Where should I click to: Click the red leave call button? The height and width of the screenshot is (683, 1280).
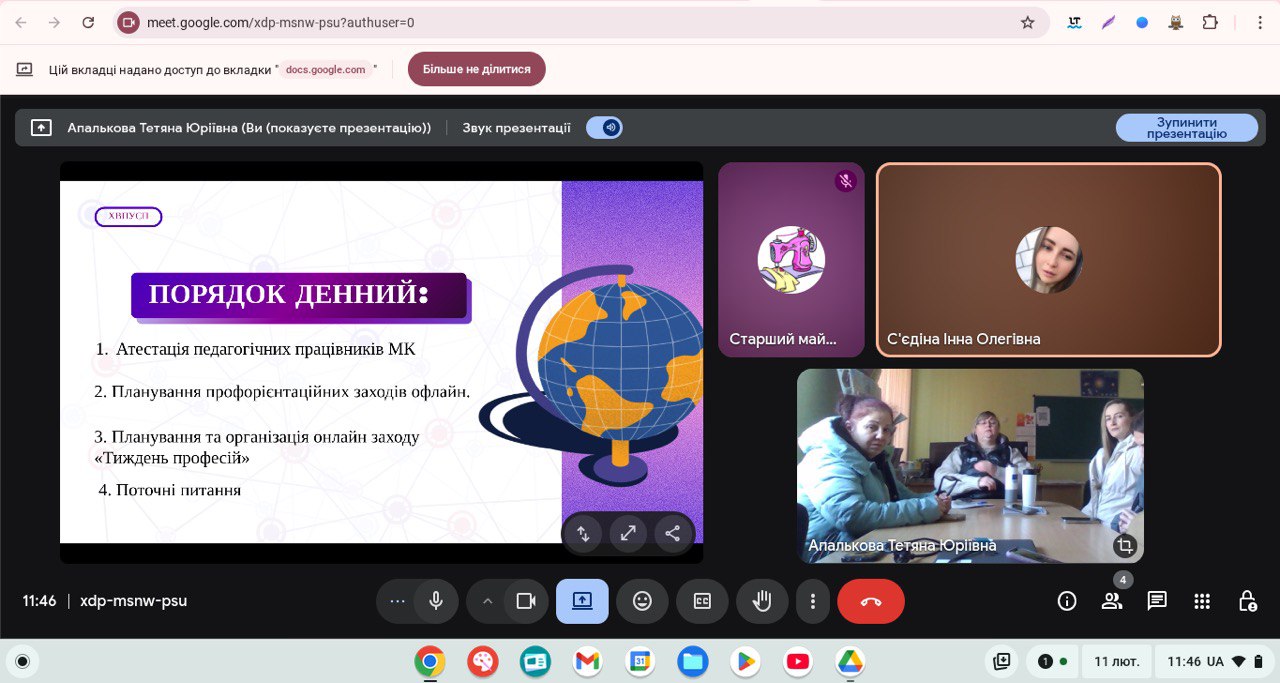coord(870,601)
